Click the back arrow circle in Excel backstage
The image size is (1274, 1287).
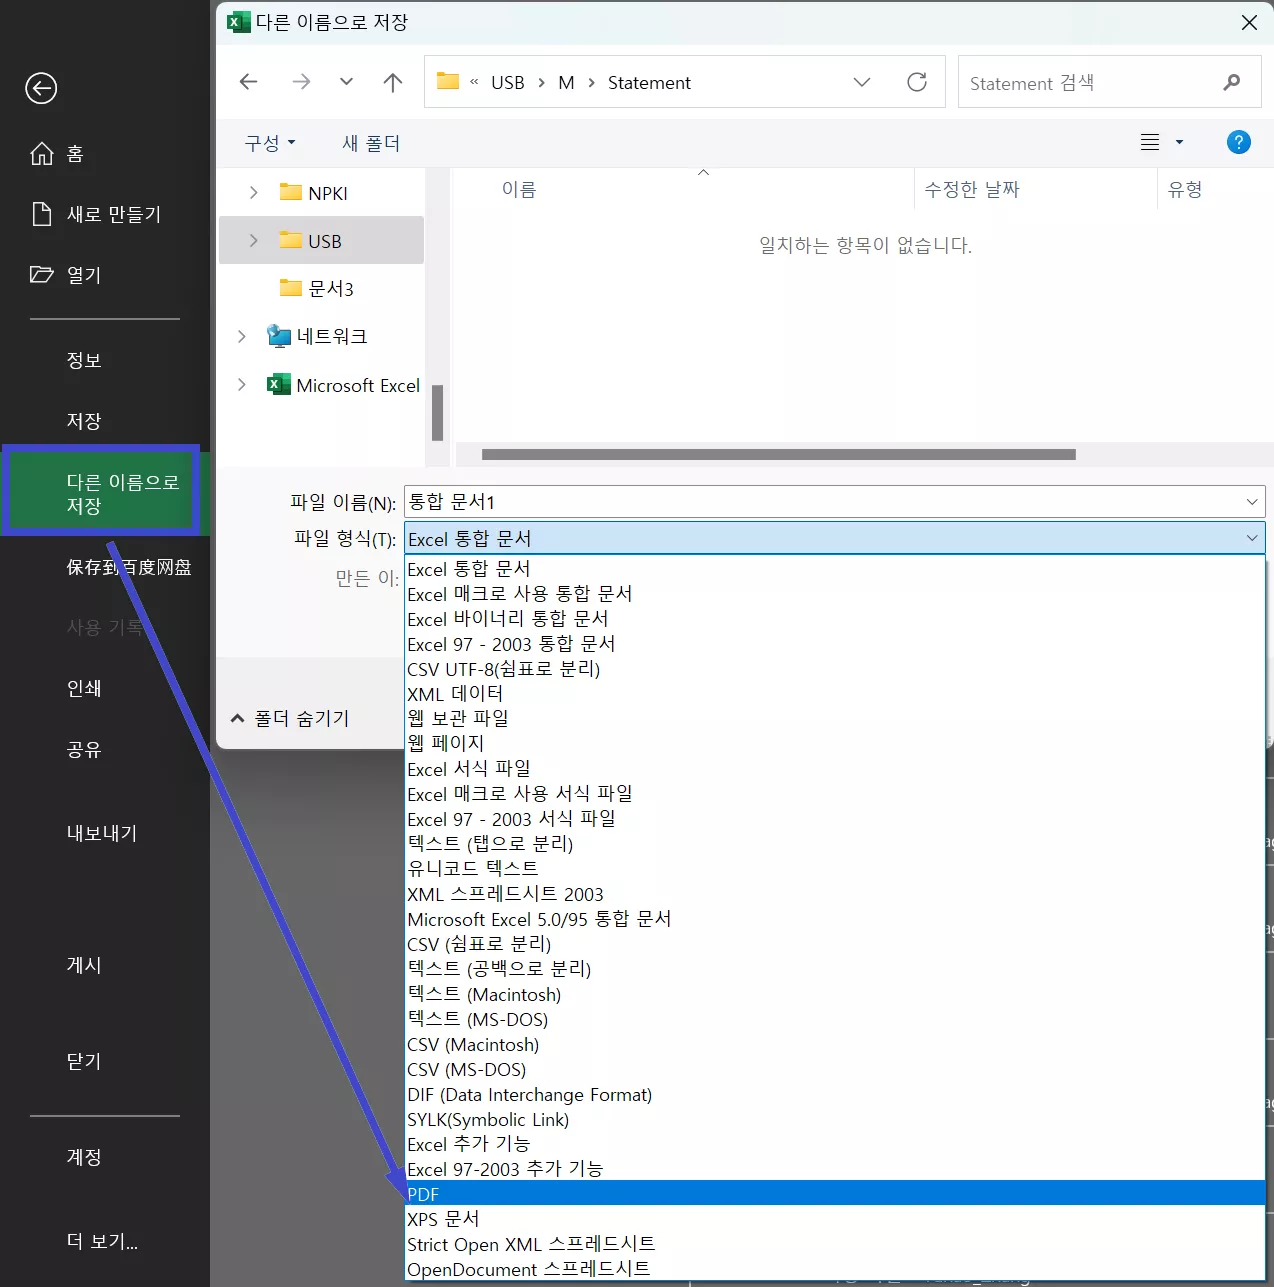pos(41,88)
